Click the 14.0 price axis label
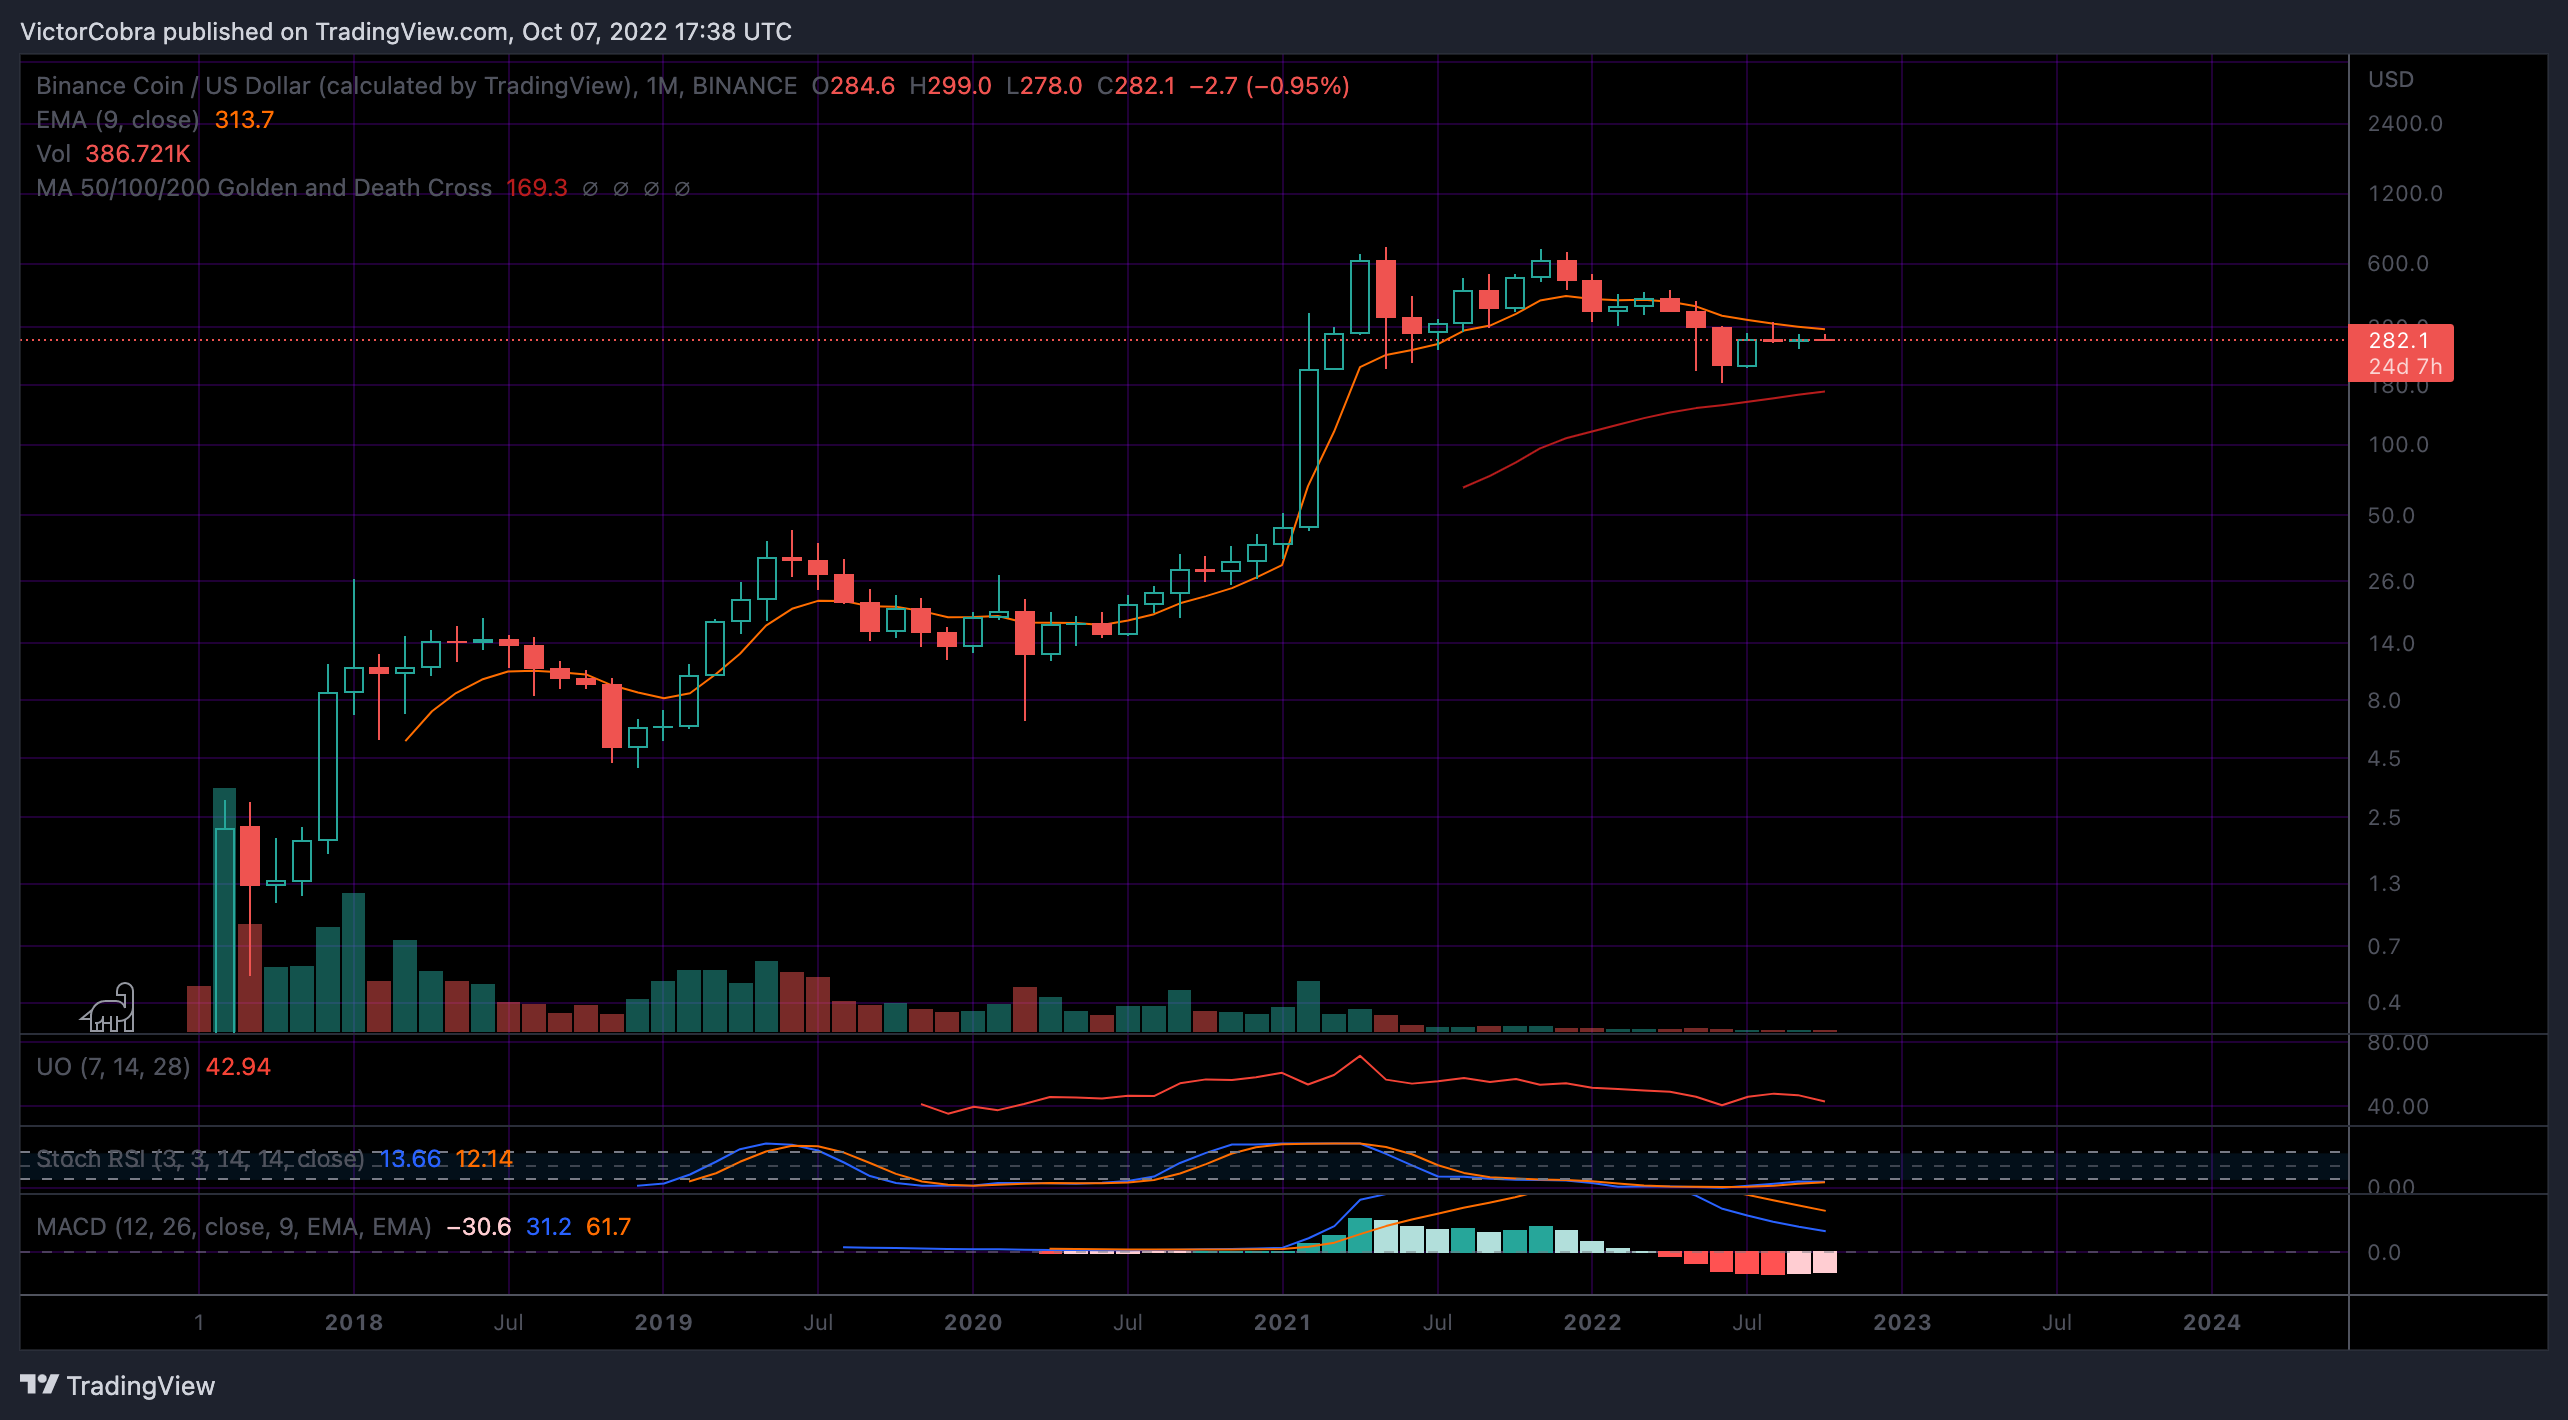 (x=2391, y=643)
